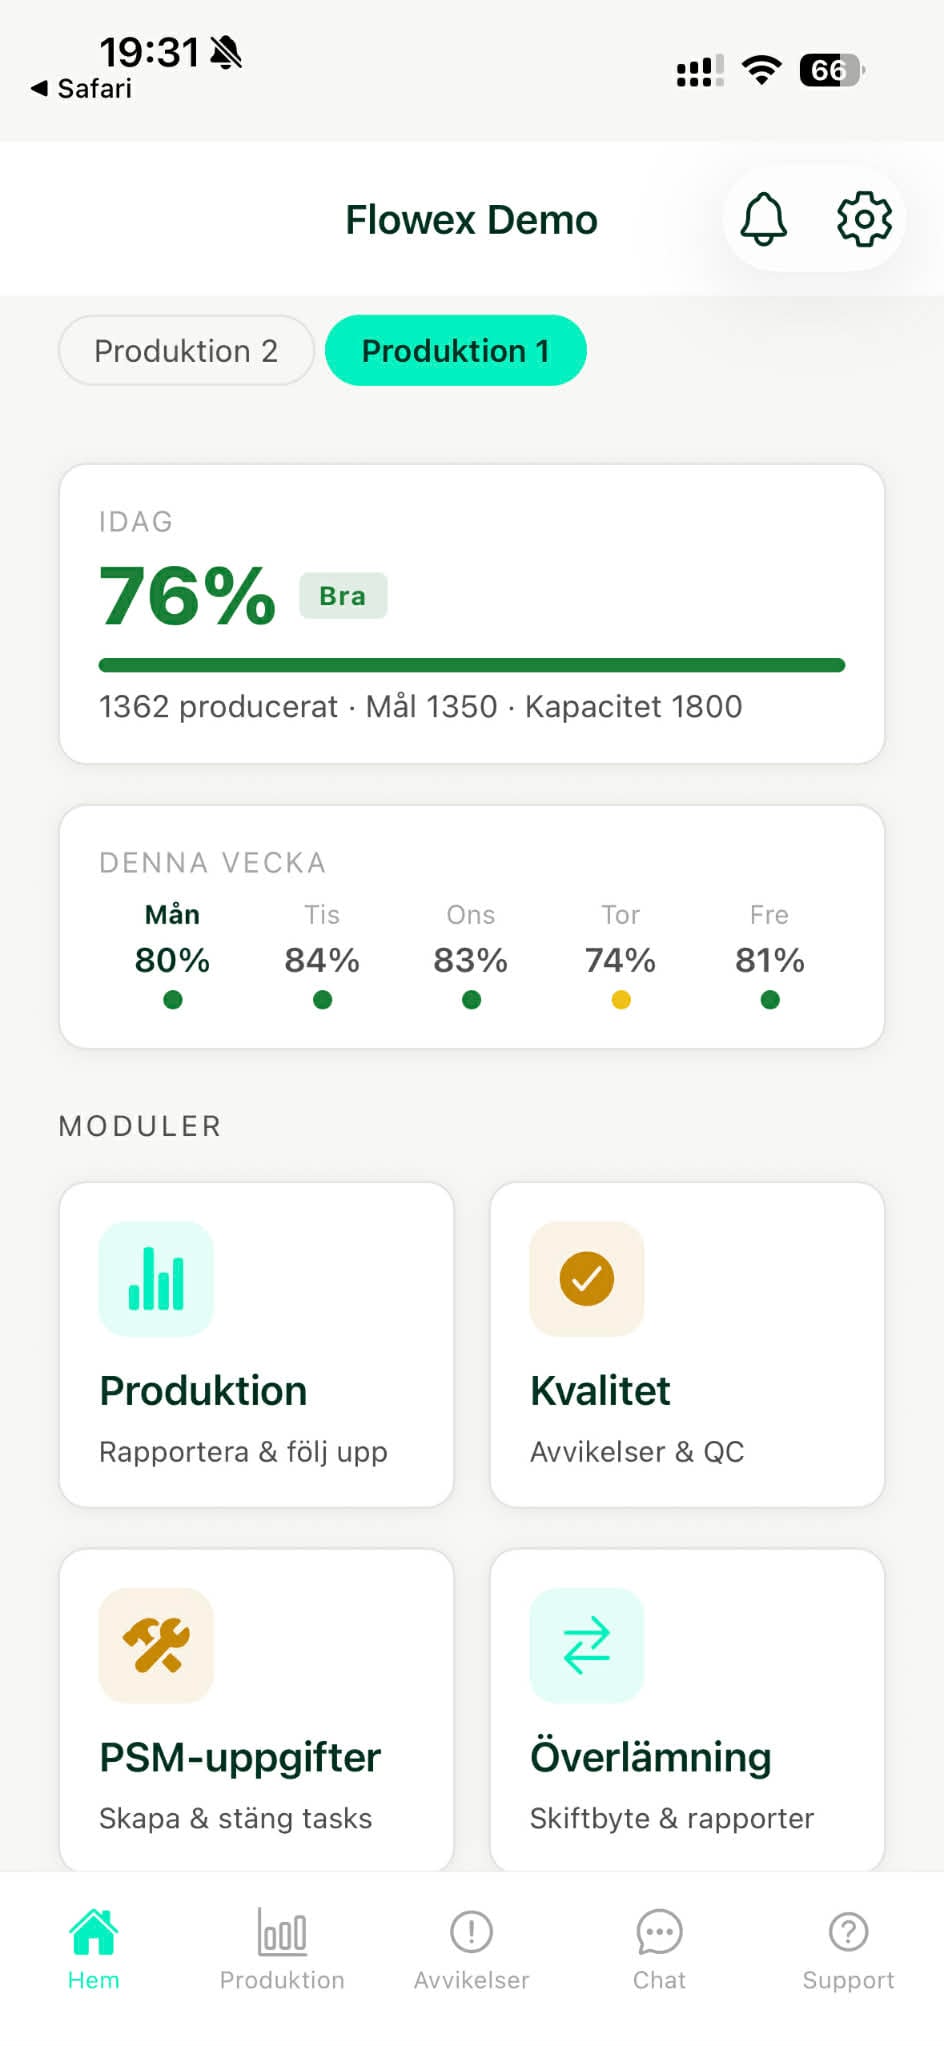Viewport: 944px width, 2046px height.
Task: Open the settings gear icon
Action: tap(864, 218)
